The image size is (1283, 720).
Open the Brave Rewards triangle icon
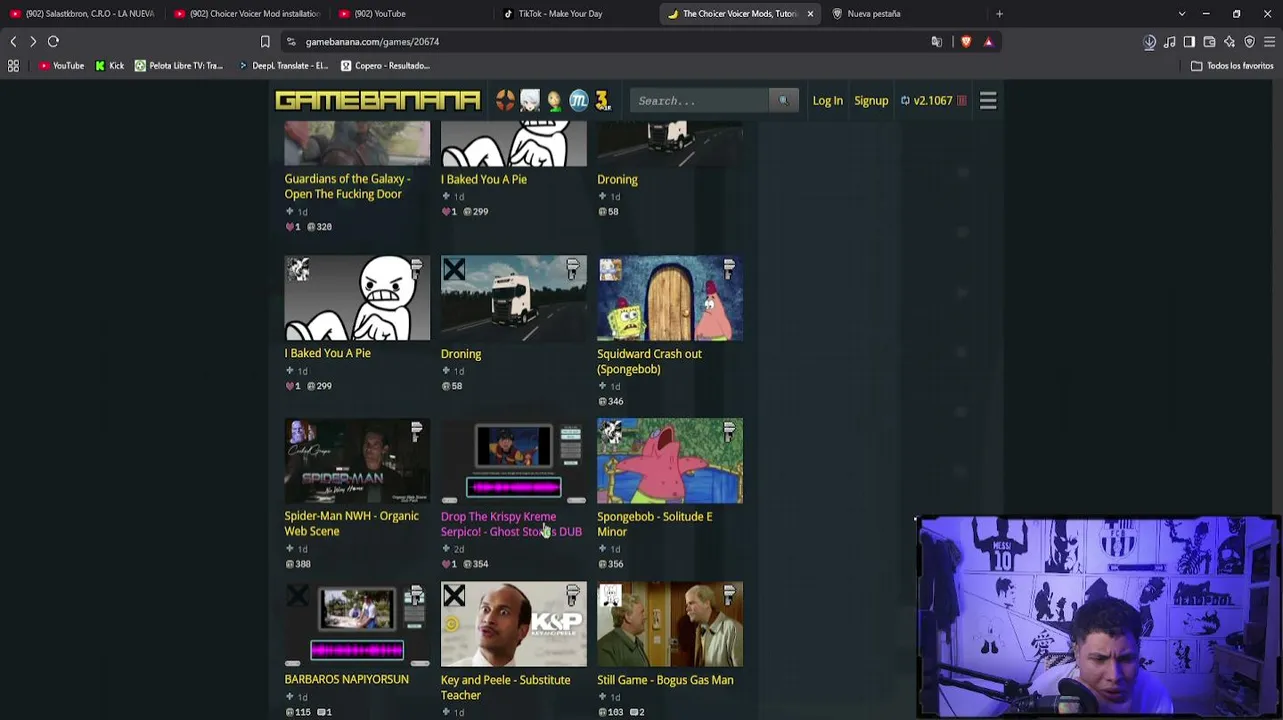988,42
